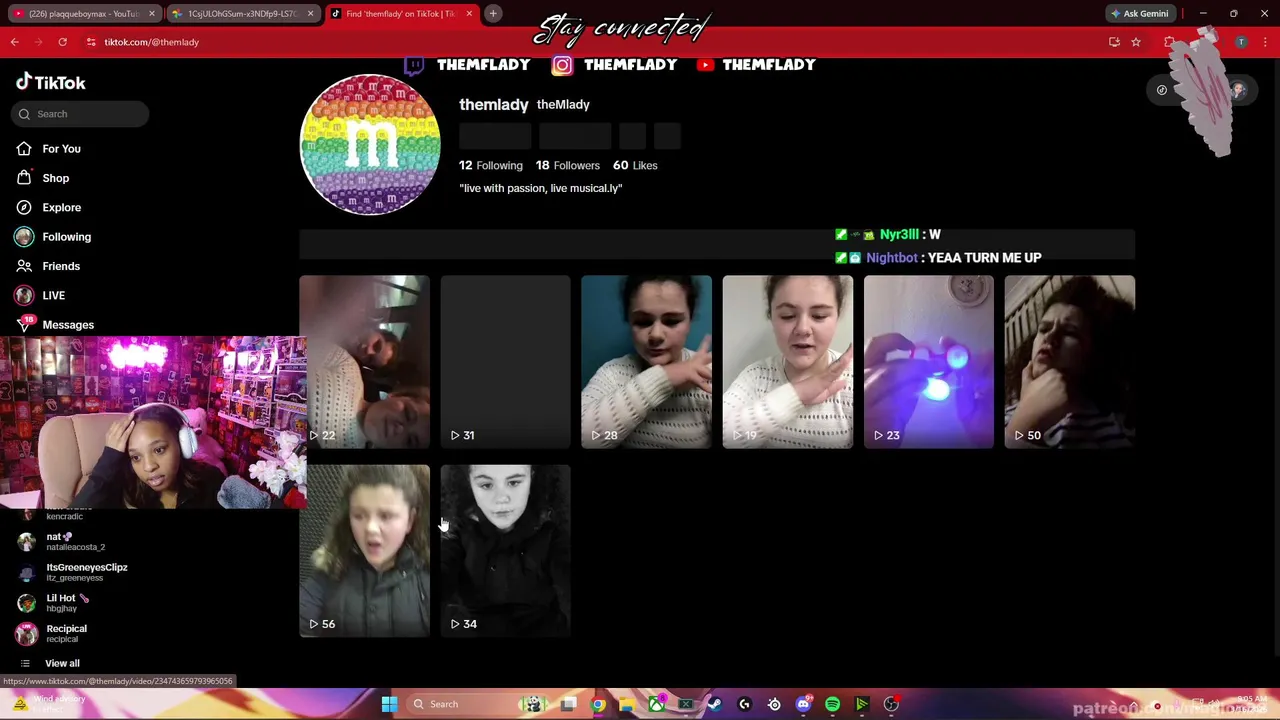Open the Shop page in the sidebar
The width and height of the screenshot is (1280, 720).
pos(55,178)
